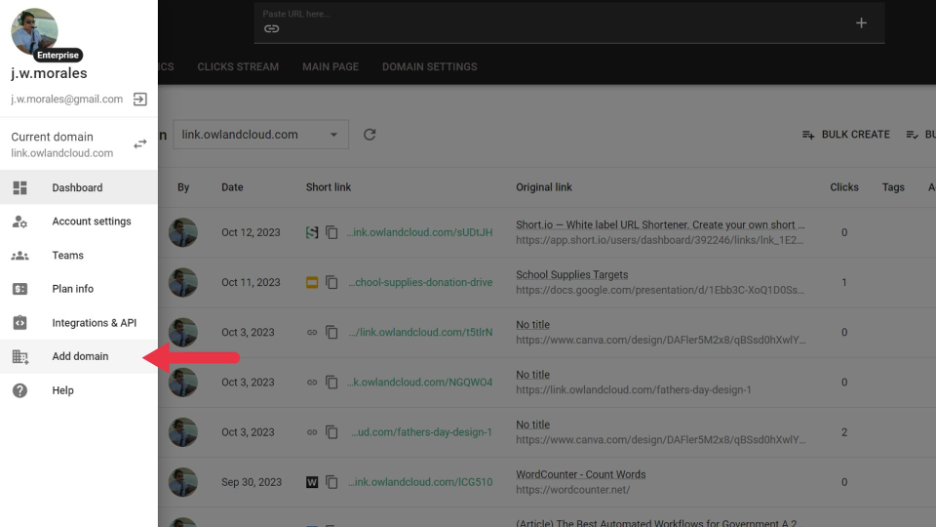Open the link.owlandcloud.com domain dropdown
Viewport: 936px width, 528px height.
[x=261, y=135]
